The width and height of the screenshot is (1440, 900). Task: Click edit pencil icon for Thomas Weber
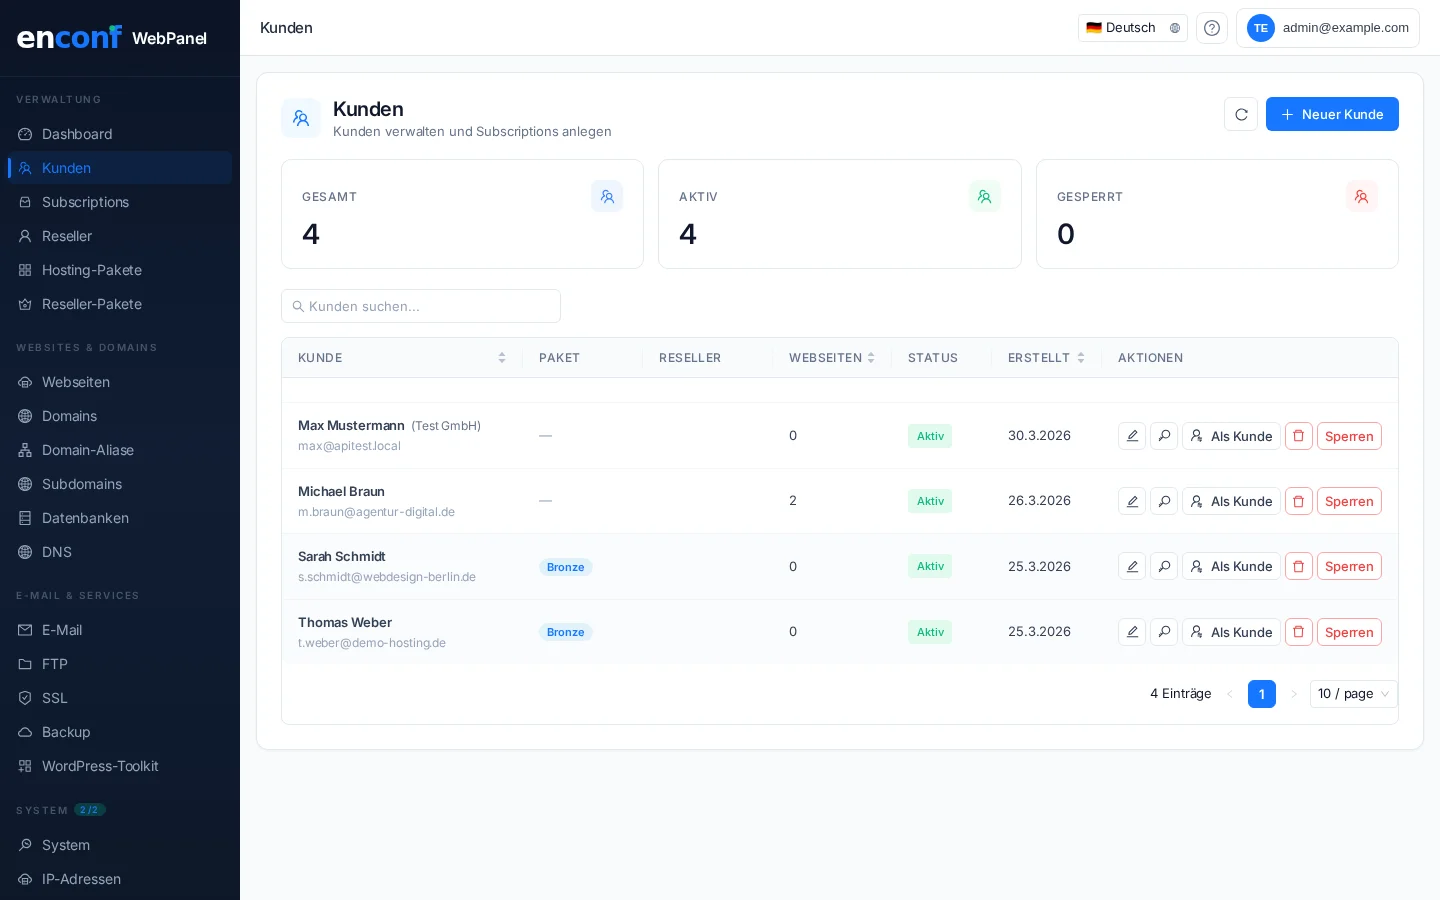pyautogui.click(x=1132, y=632)
